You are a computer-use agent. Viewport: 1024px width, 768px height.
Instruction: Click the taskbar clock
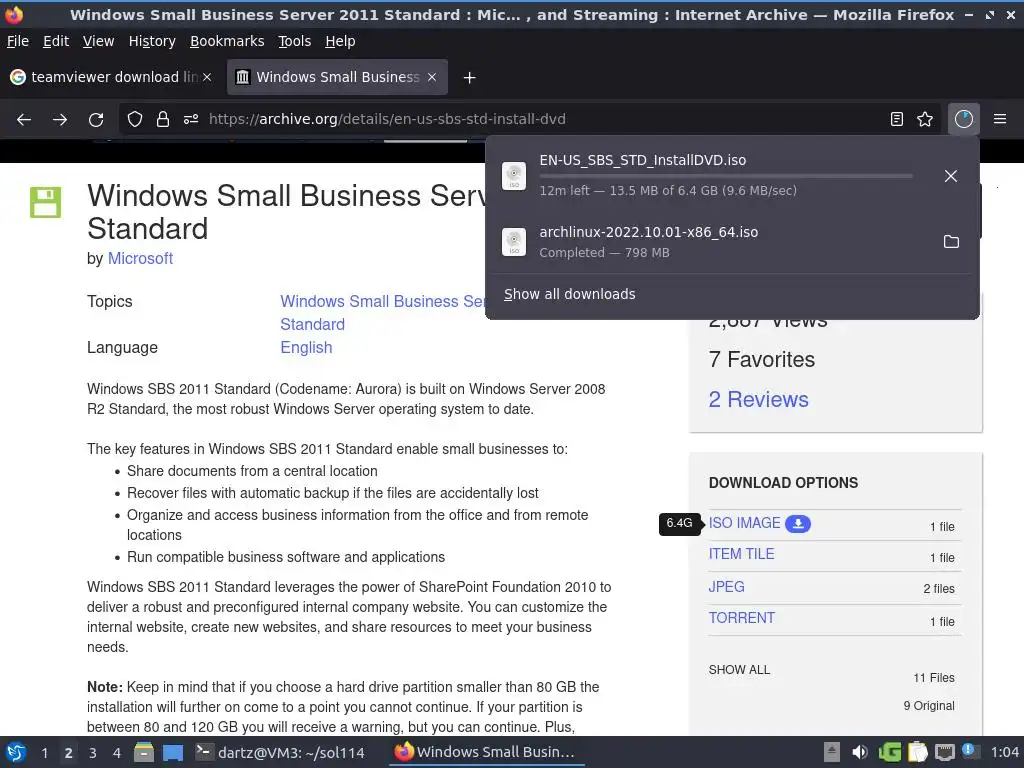[1004, 752]
